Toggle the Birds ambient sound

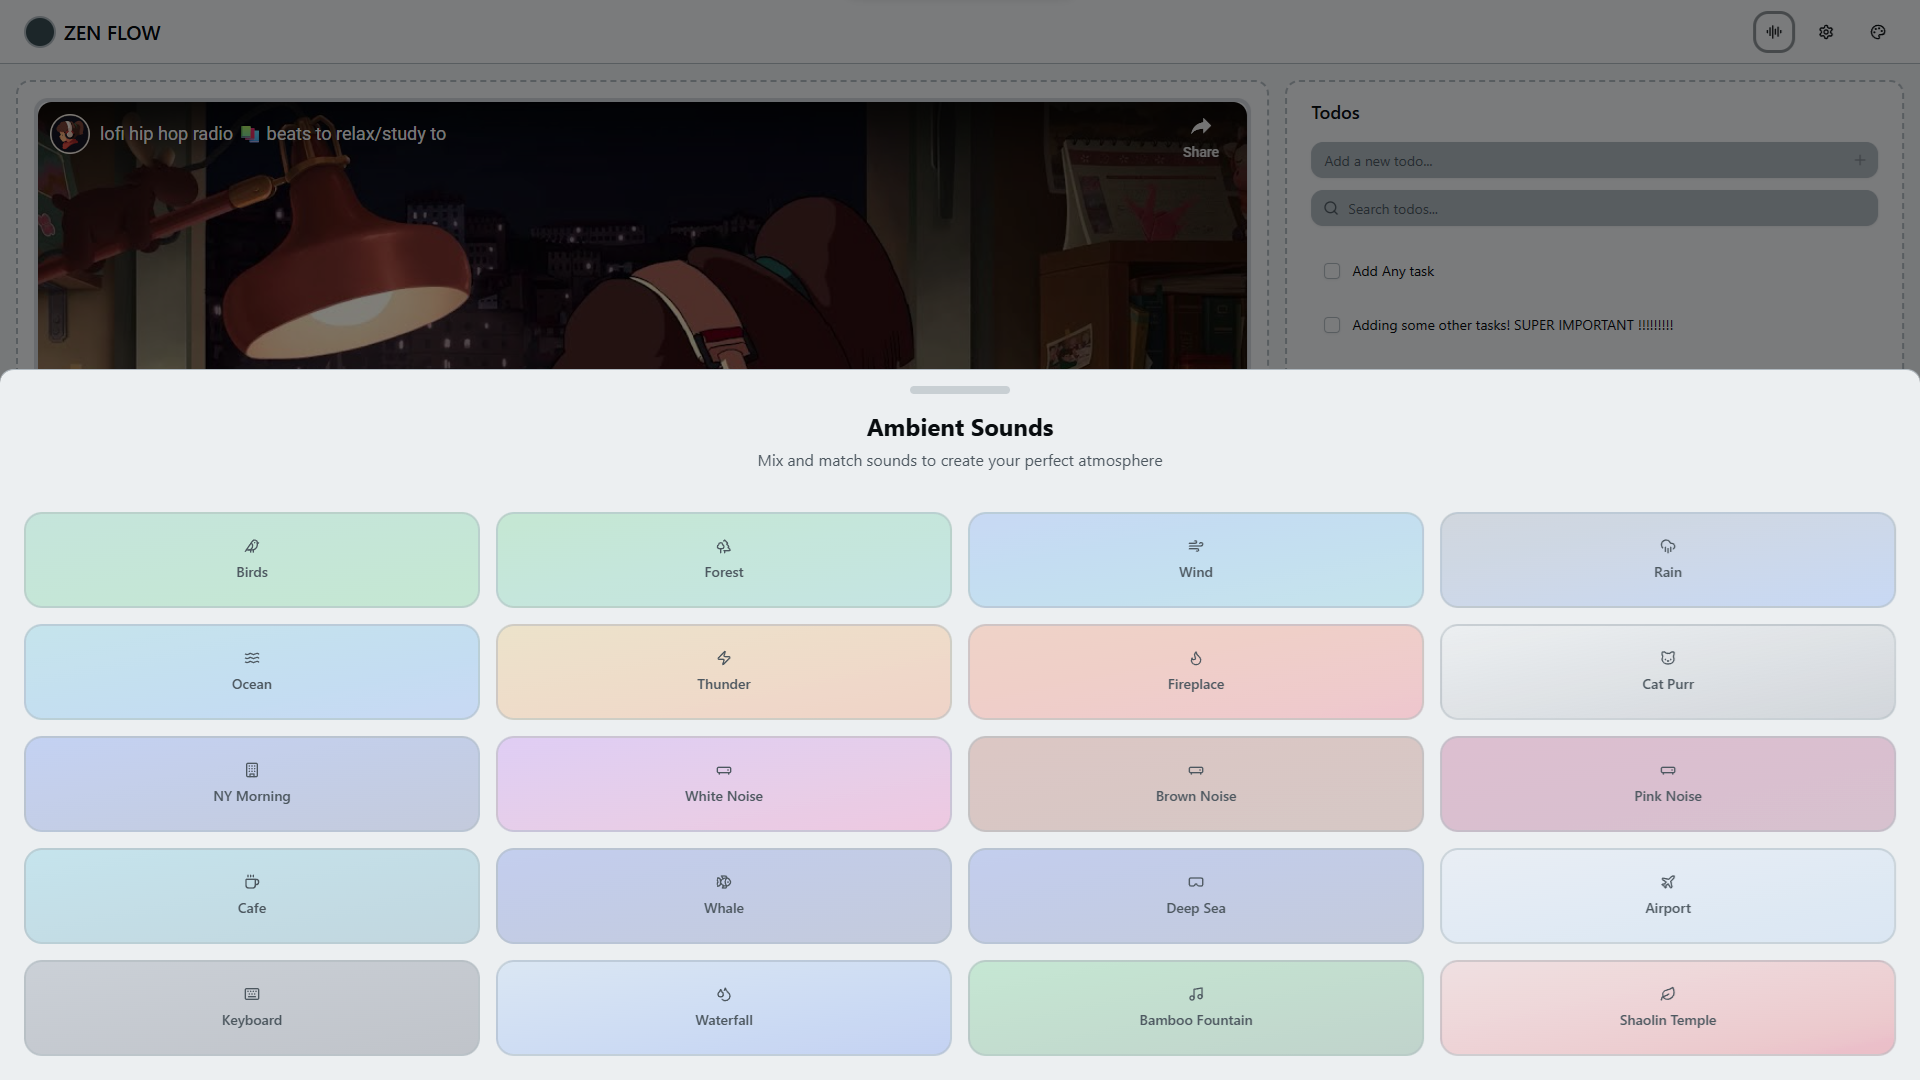[252, 560]
